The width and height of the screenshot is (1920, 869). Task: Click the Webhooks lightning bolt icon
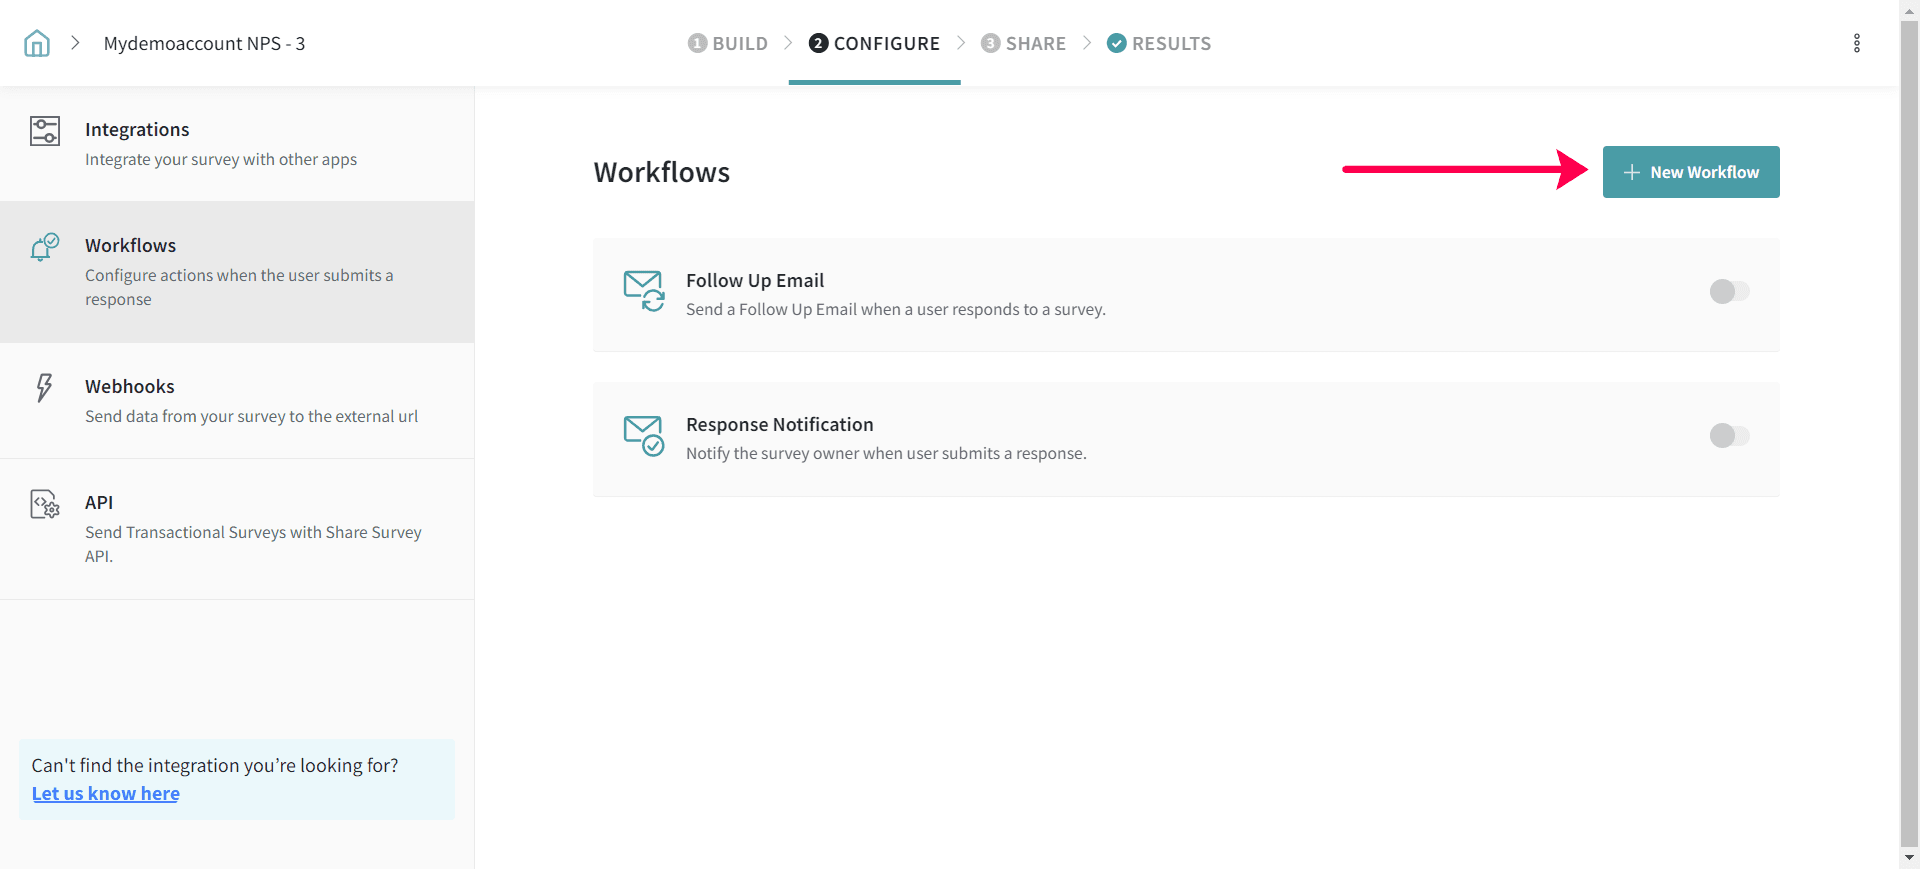point(44,388)
